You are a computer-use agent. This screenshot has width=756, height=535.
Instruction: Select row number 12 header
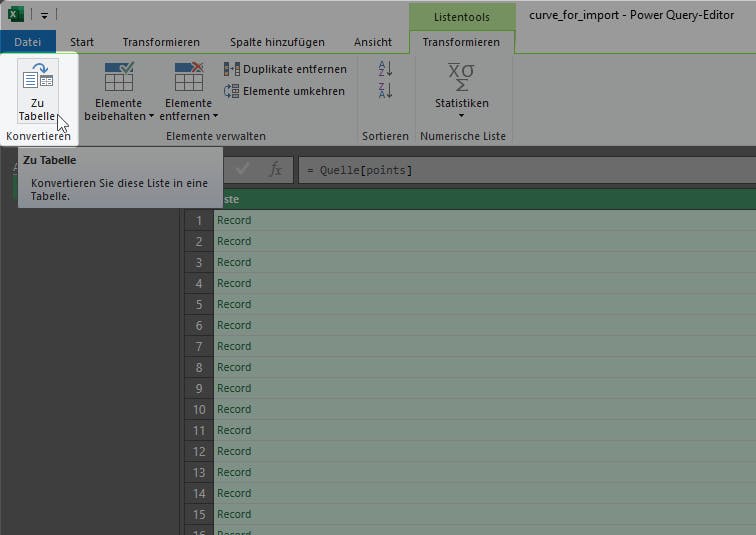(x=199, y=451)
